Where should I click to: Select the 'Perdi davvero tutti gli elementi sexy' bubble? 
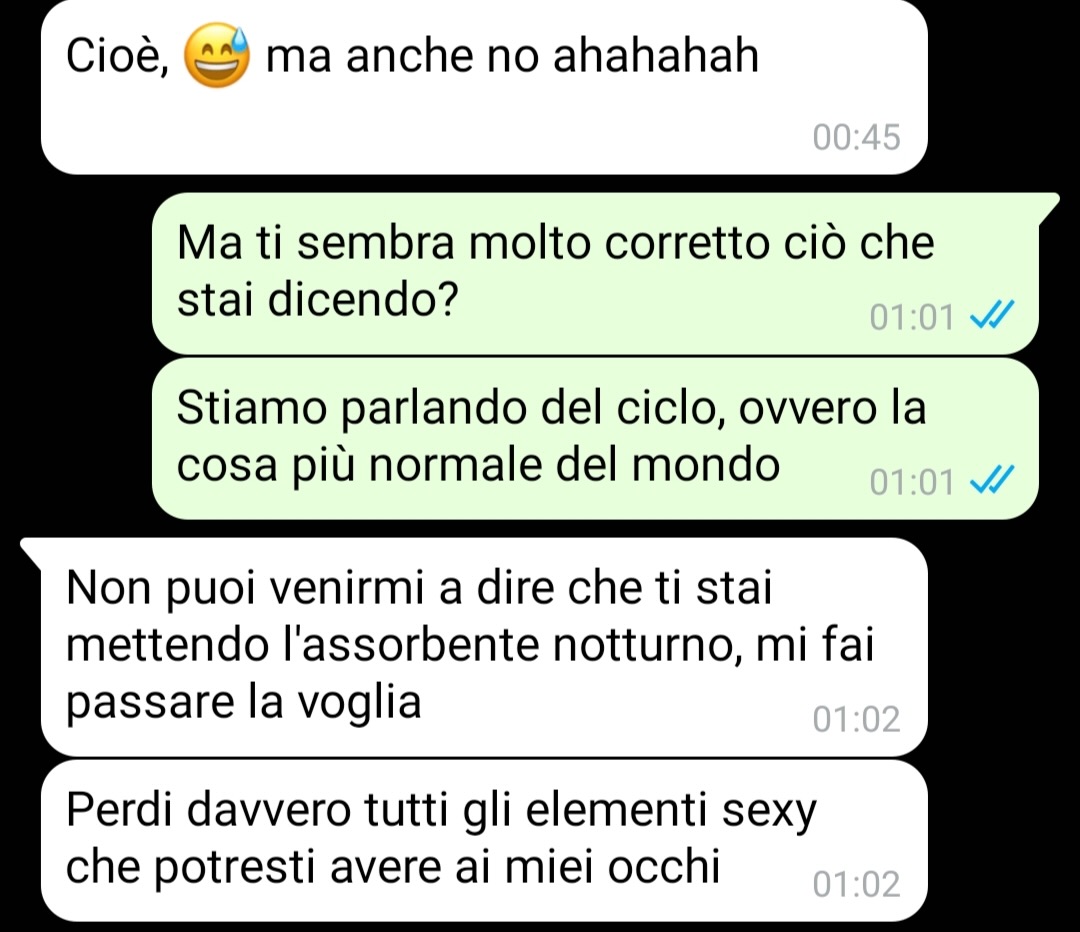[484, 840]
